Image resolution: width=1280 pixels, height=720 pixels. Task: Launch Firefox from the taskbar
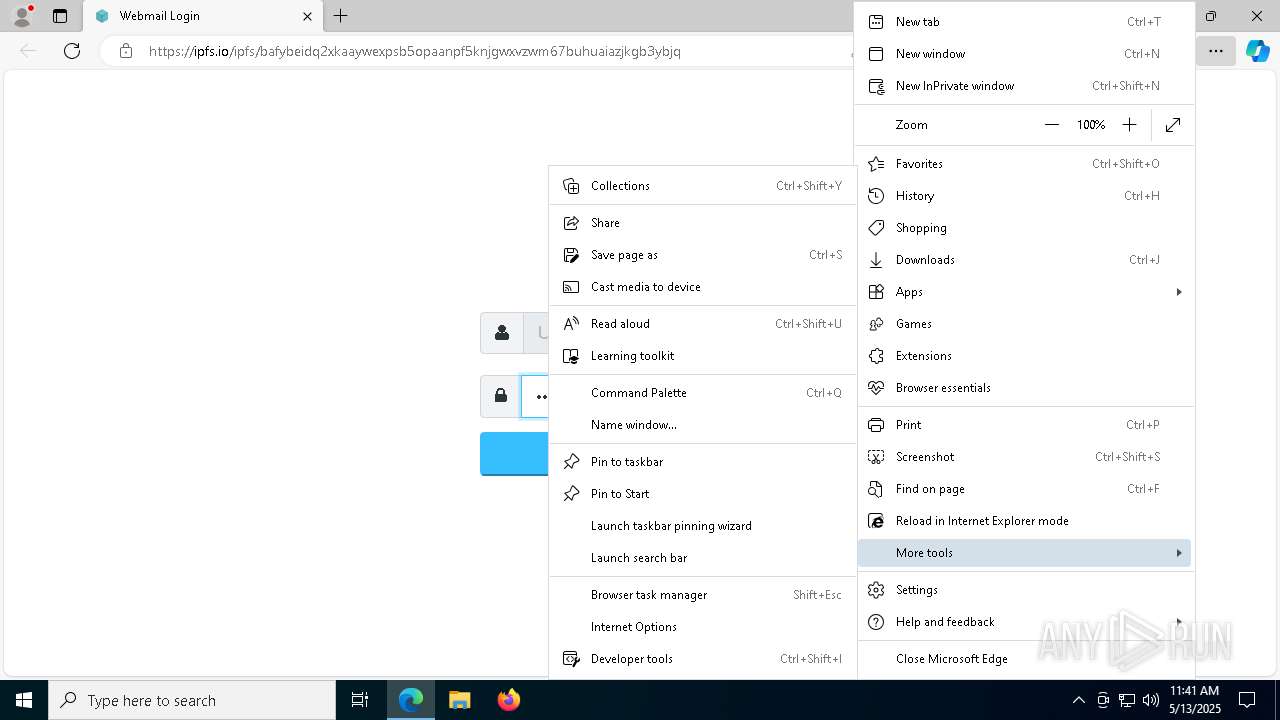point(508,700)
